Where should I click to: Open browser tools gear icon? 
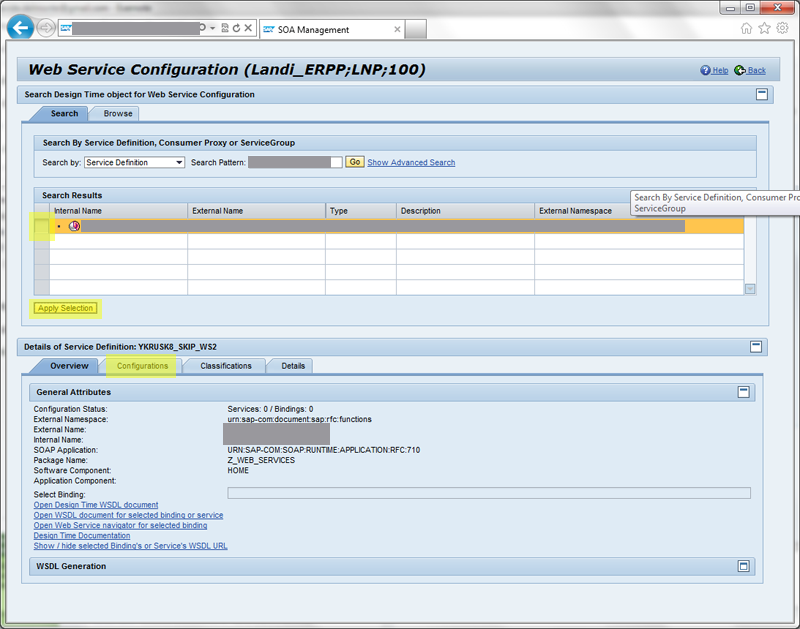tap(782, 28)
